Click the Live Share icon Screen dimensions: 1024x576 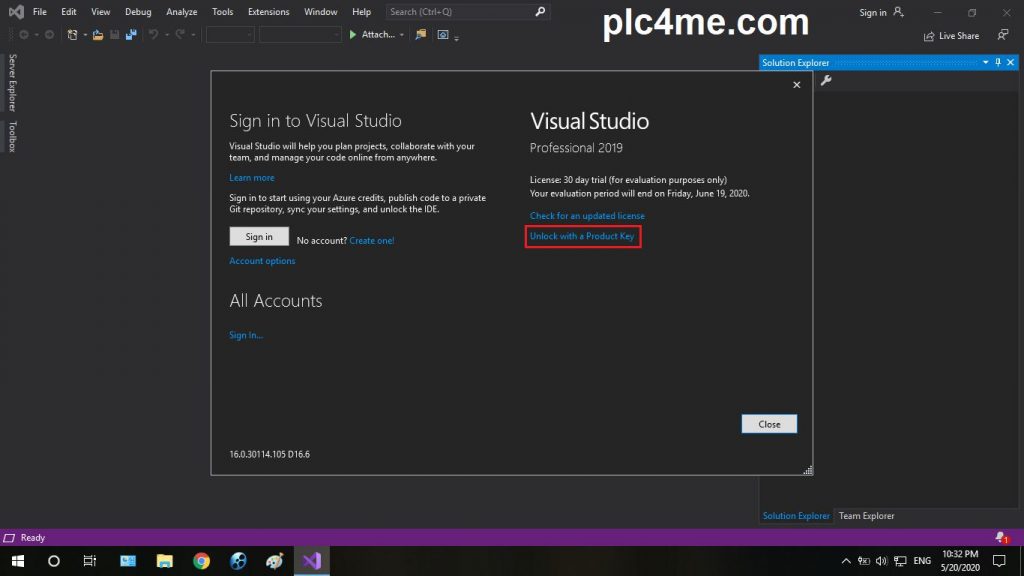[x=929, y=36]
